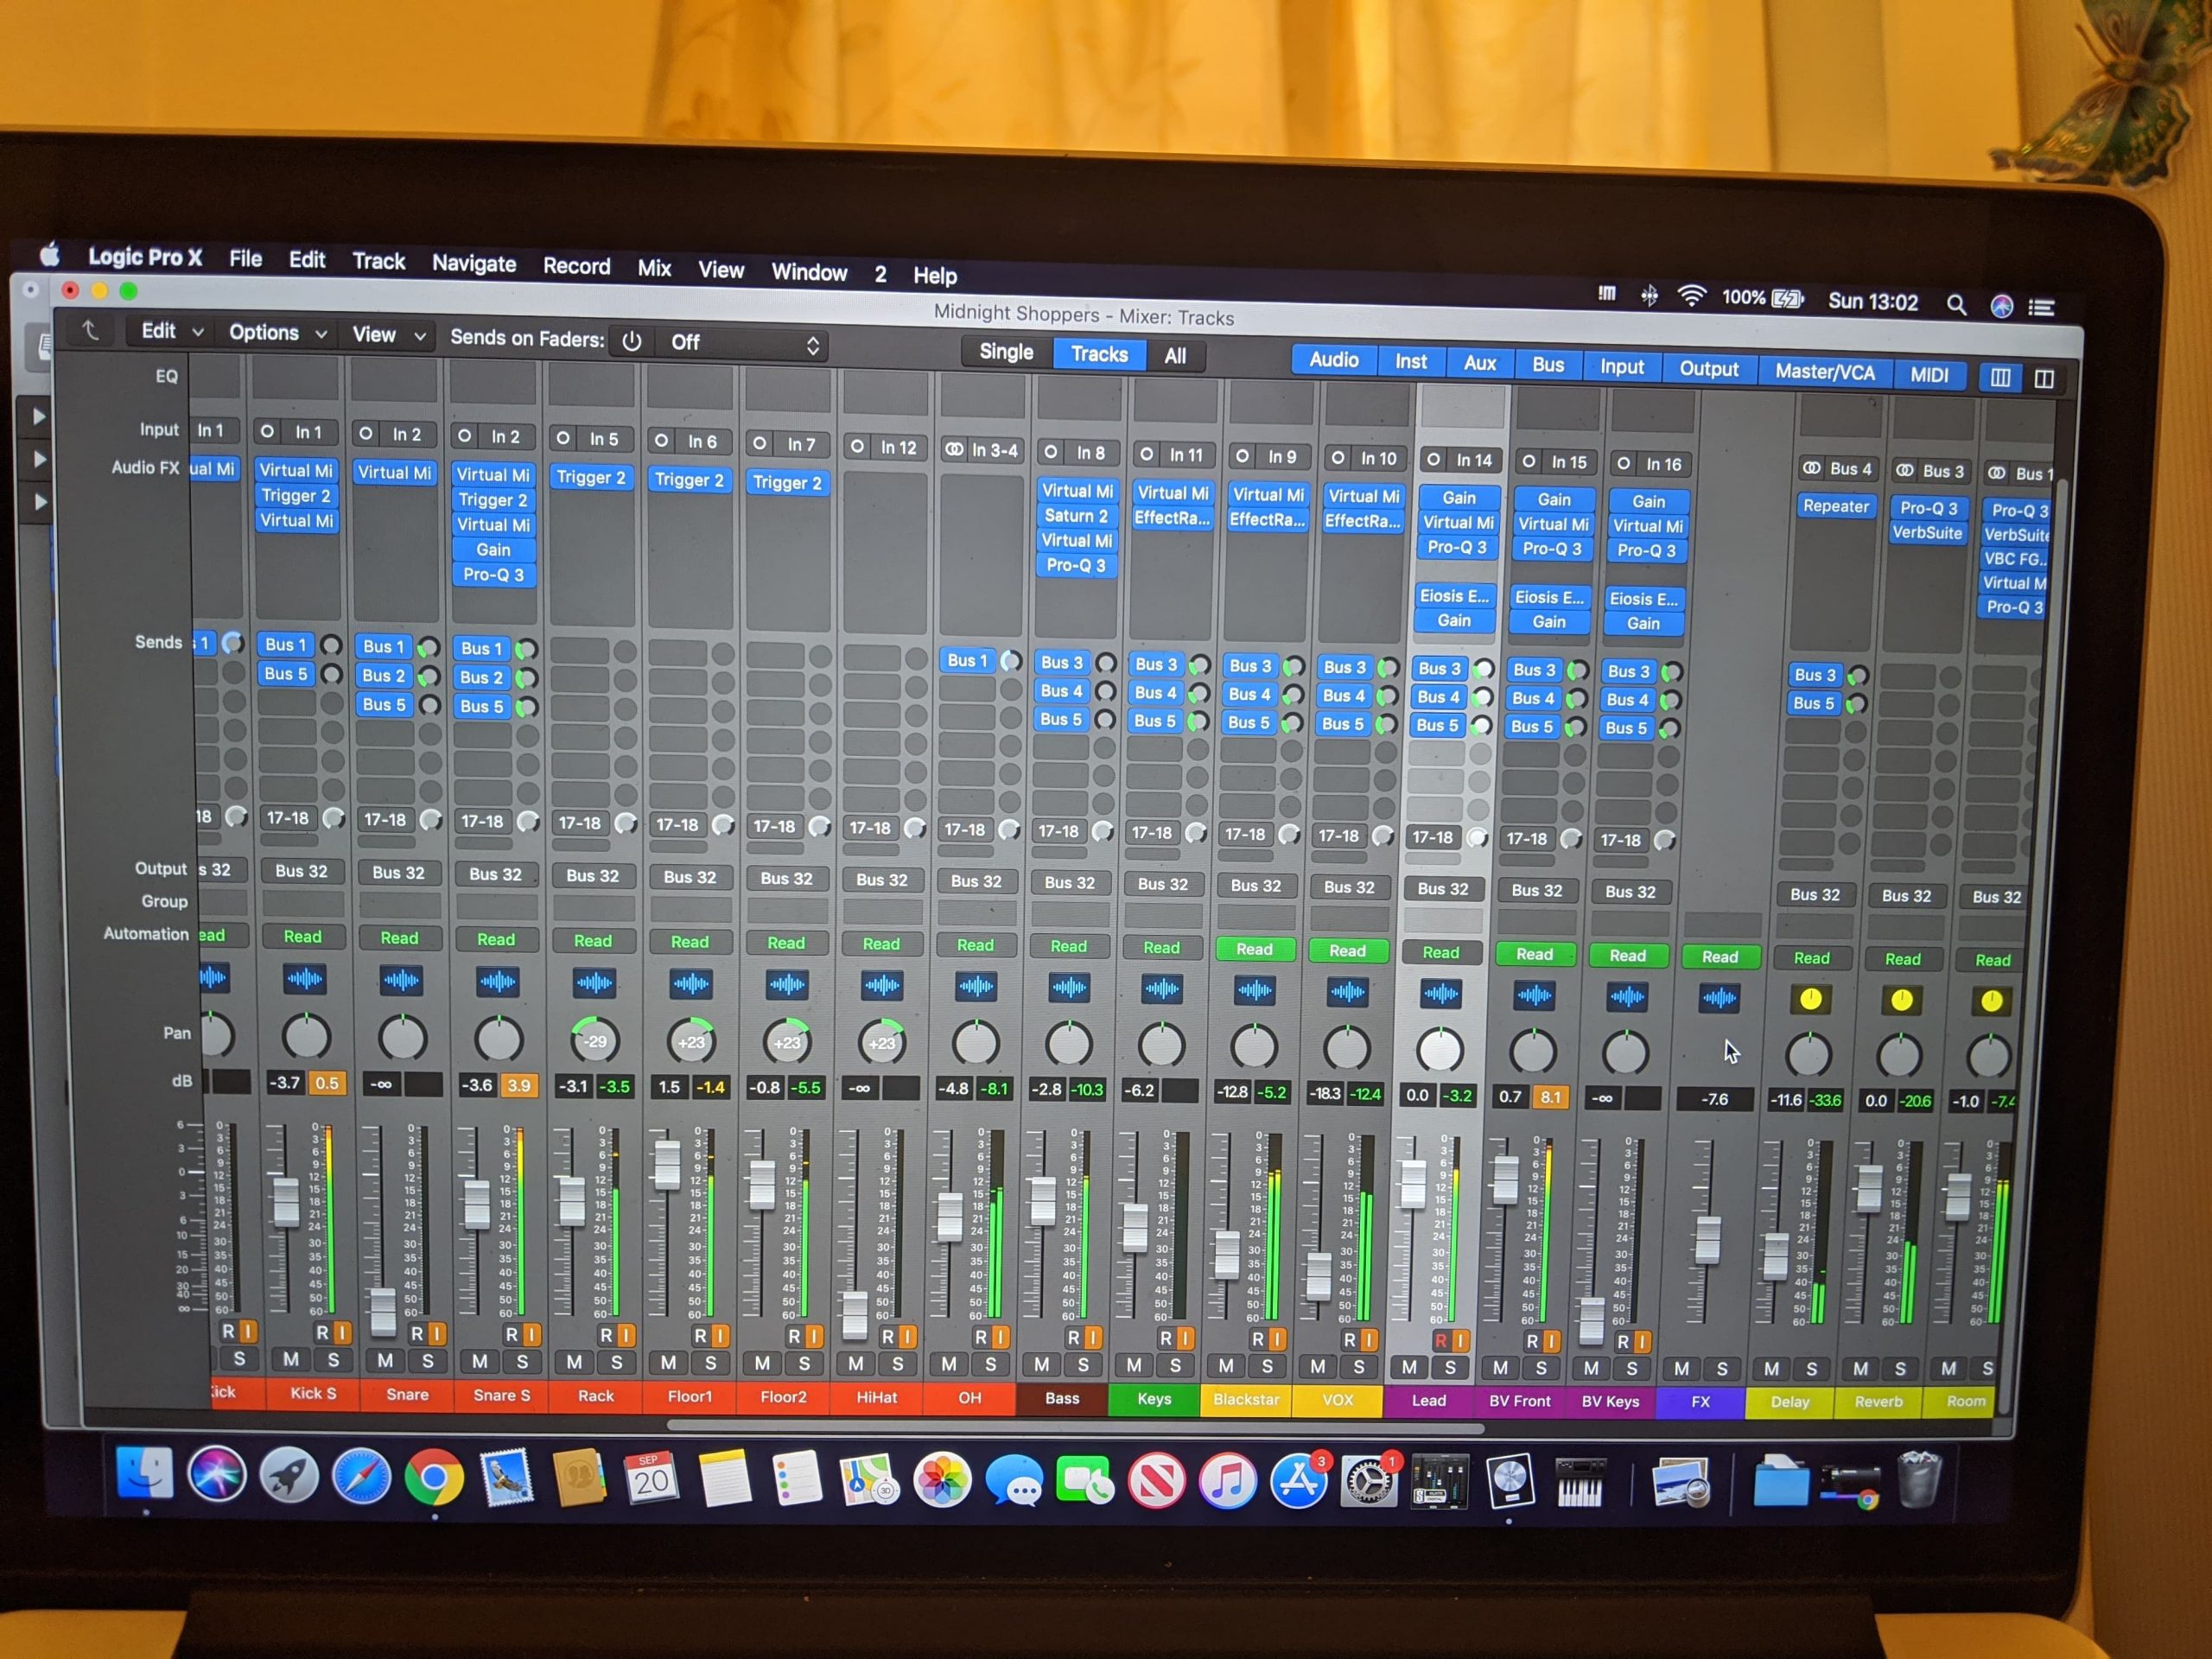Solo the Lead channel

point(1450,1367)
